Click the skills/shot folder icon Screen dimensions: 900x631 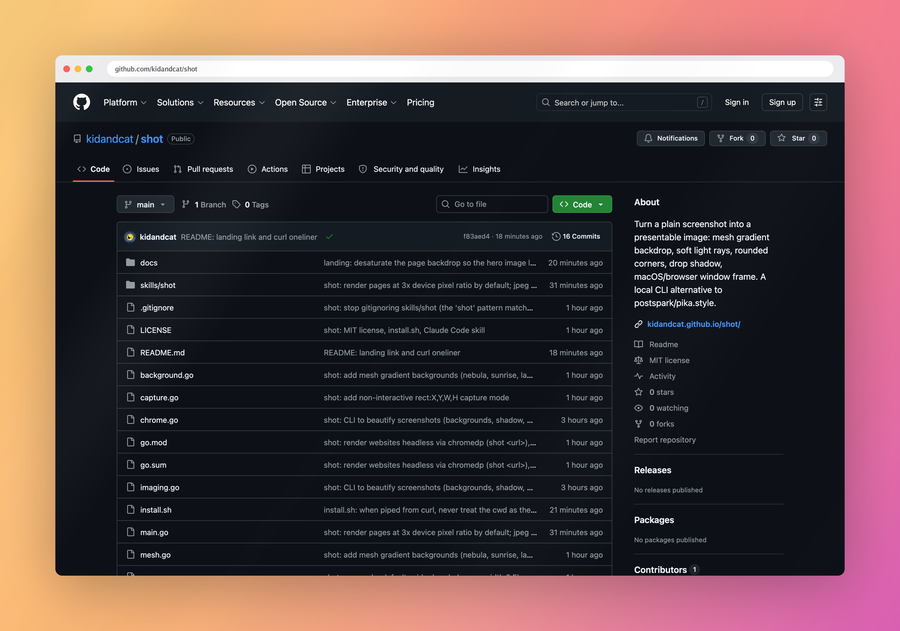(130, 285)
